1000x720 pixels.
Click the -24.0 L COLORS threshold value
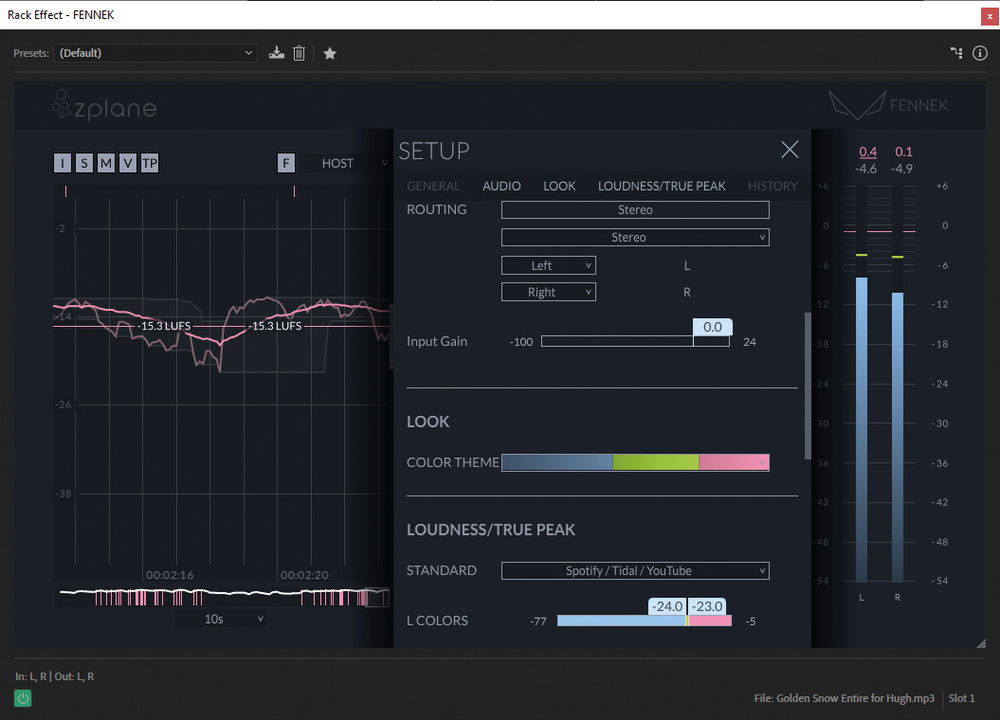667,606
